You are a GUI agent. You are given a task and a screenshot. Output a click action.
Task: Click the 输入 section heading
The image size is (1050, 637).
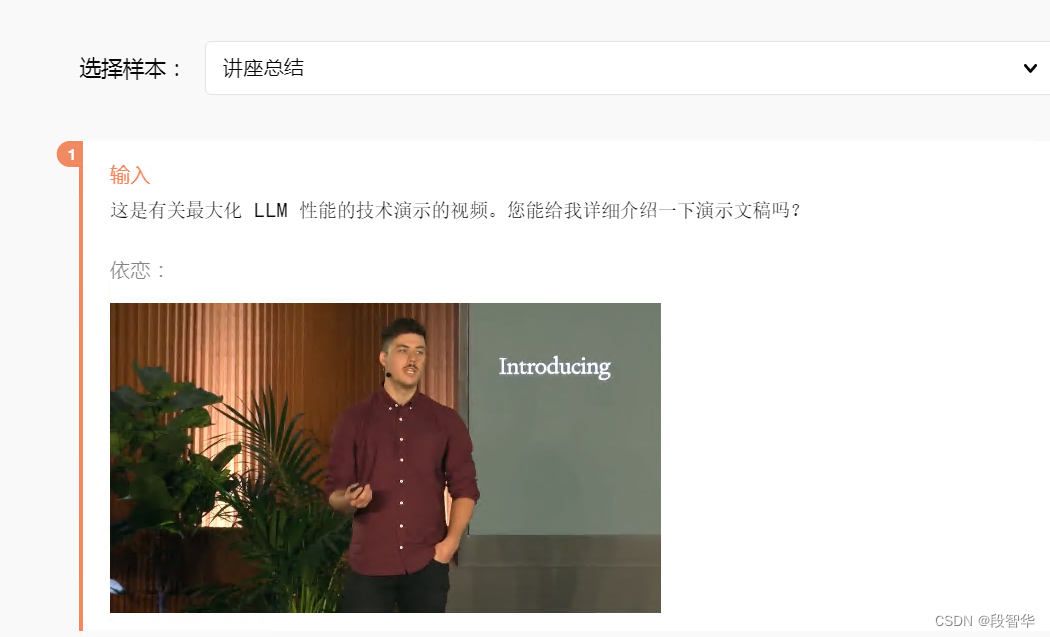[x=129, y=175]
